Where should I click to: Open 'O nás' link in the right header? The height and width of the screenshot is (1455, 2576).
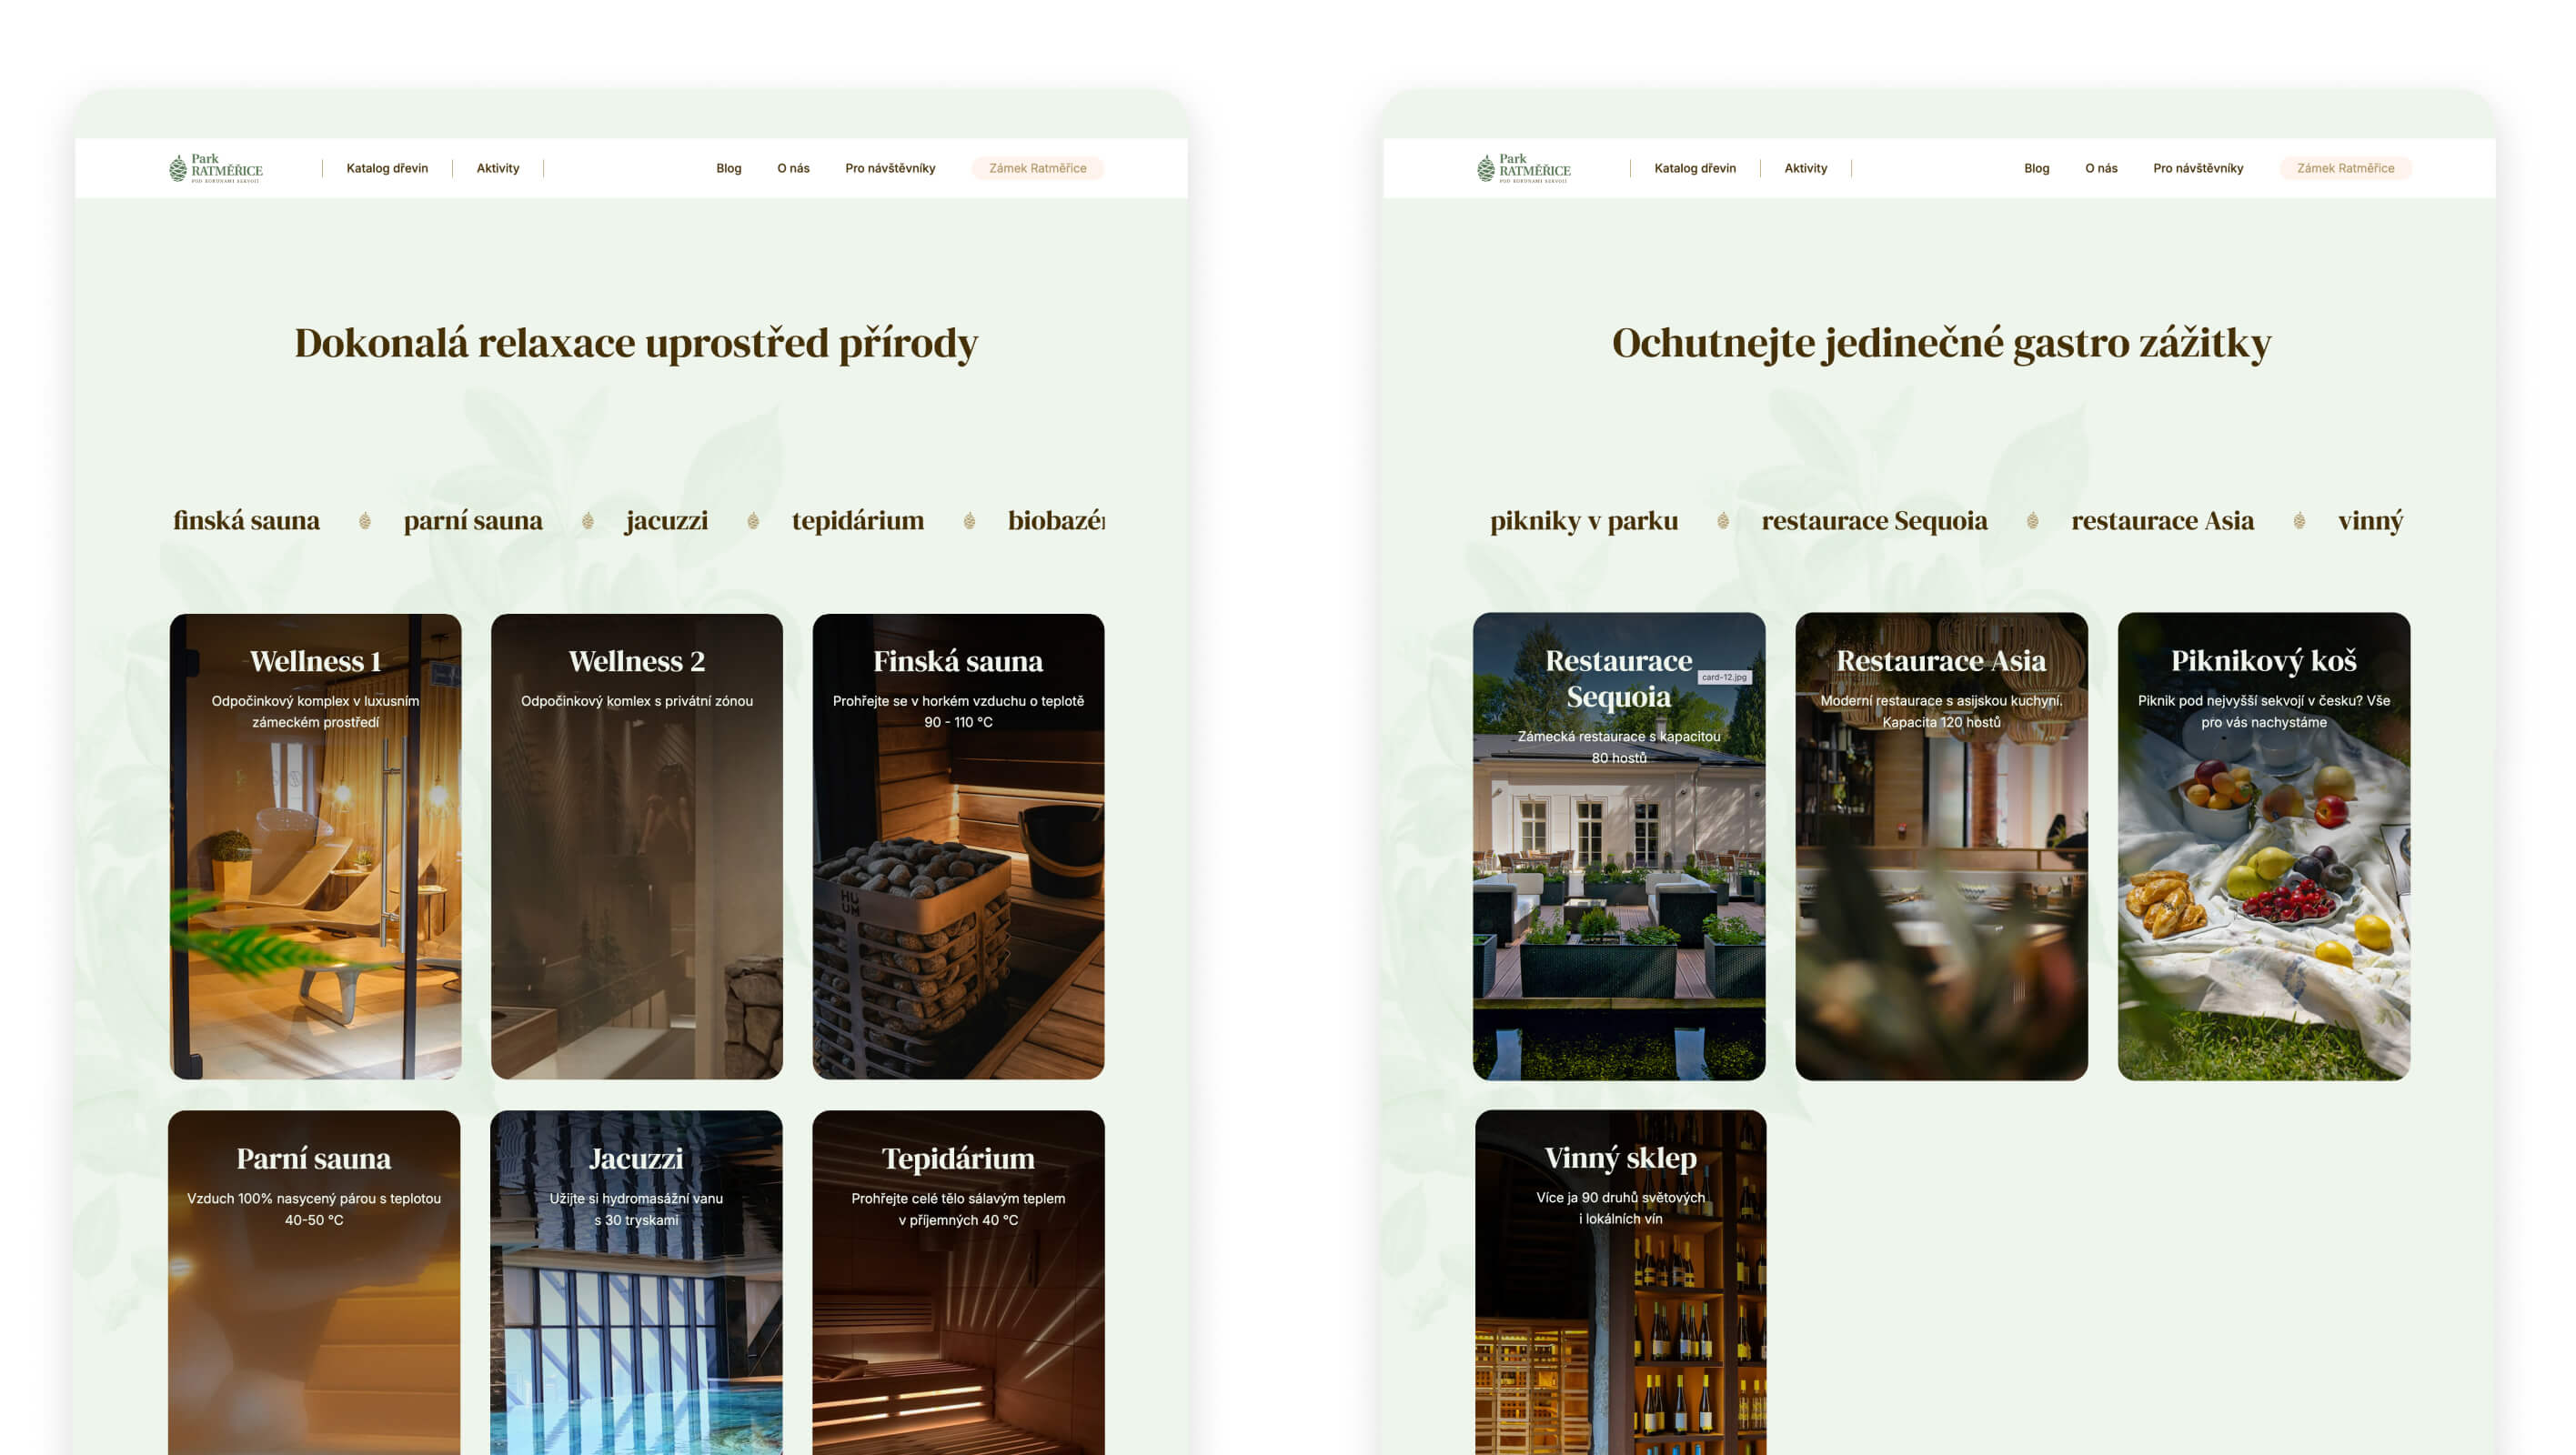[2100, 168]
